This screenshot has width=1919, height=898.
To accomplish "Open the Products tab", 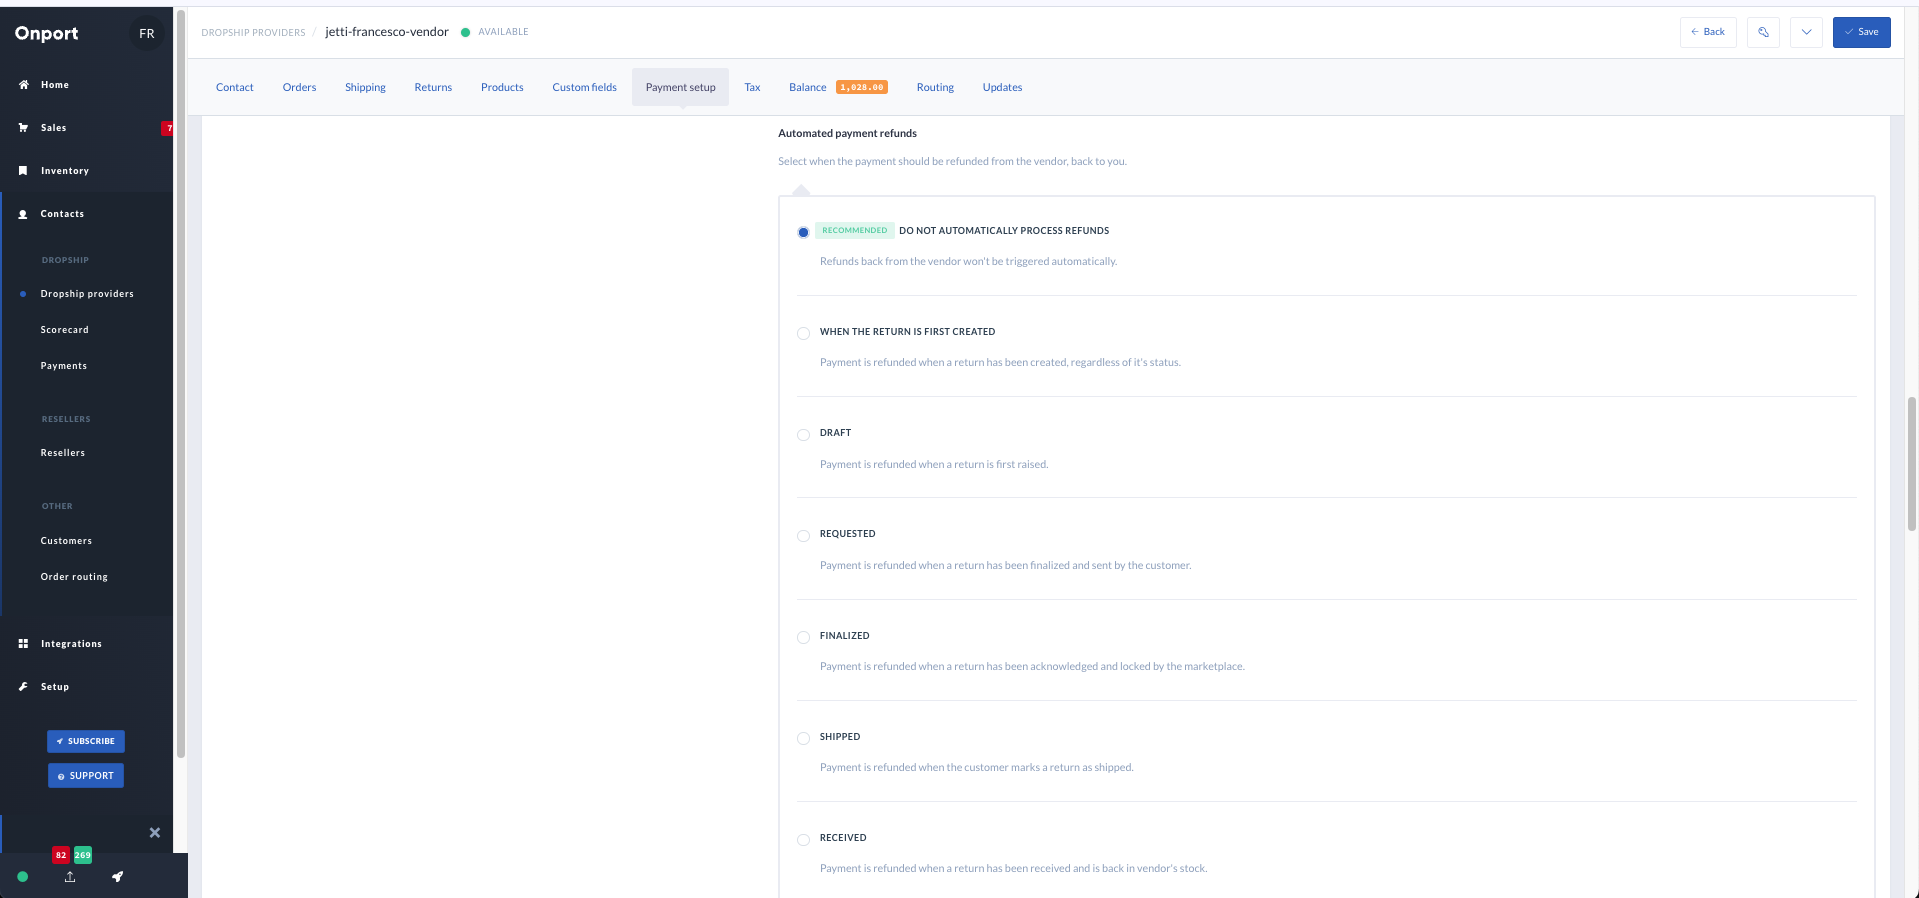I will tap(502, 87).
